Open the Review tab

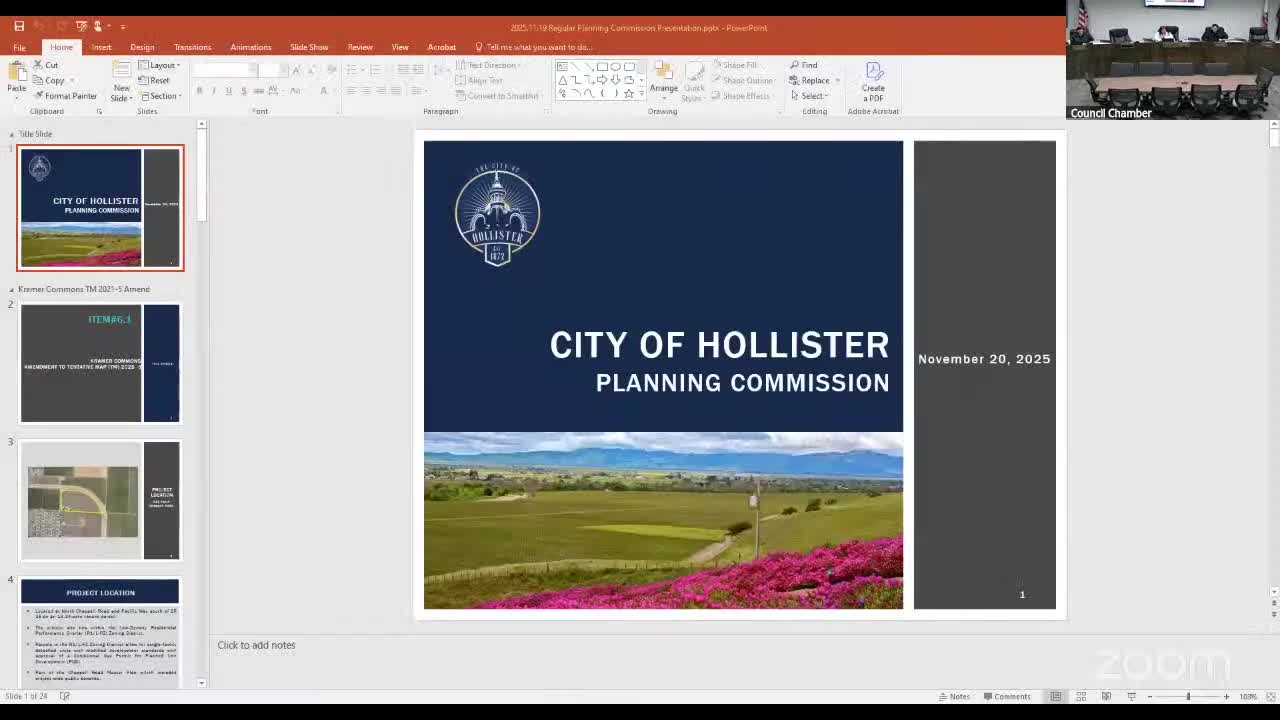click(x=360, y=47)
